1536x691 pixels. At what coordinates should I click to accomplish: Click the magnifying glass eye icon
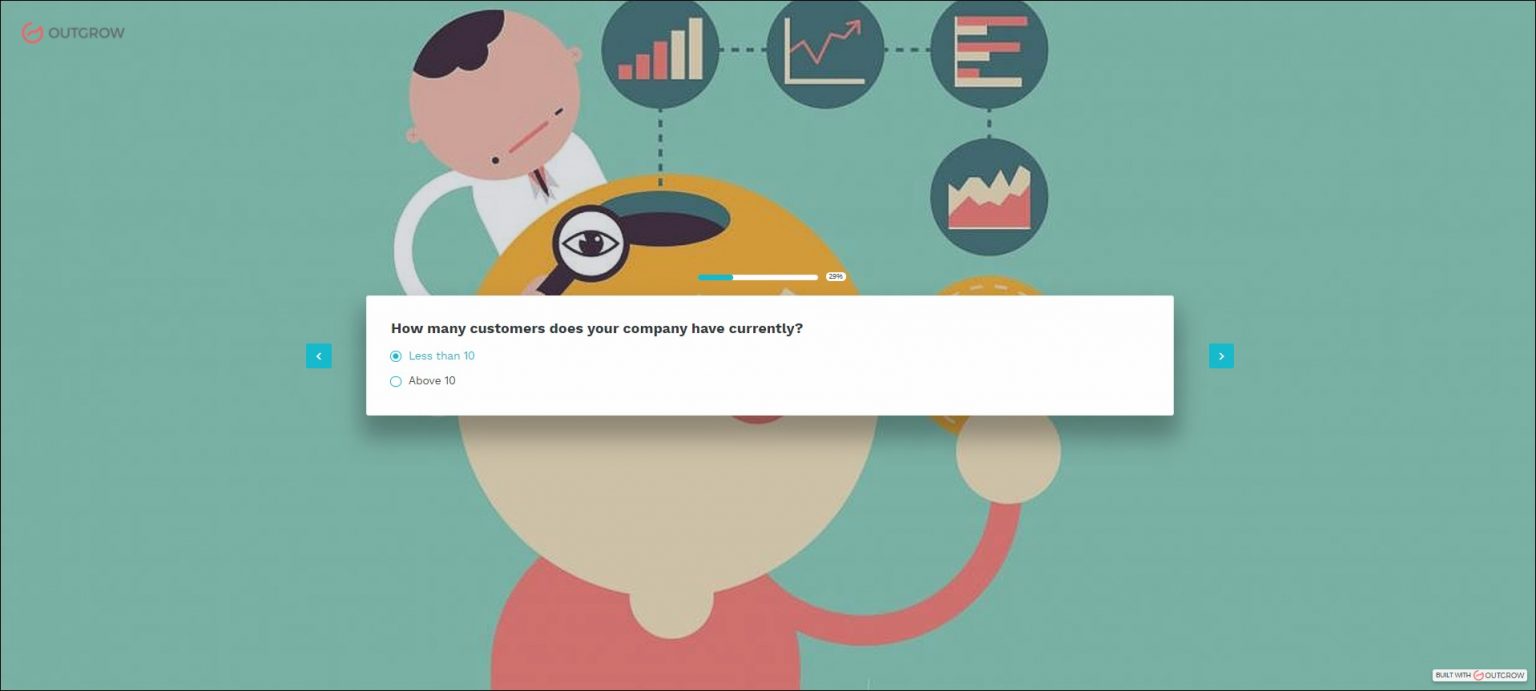(591, 242)
